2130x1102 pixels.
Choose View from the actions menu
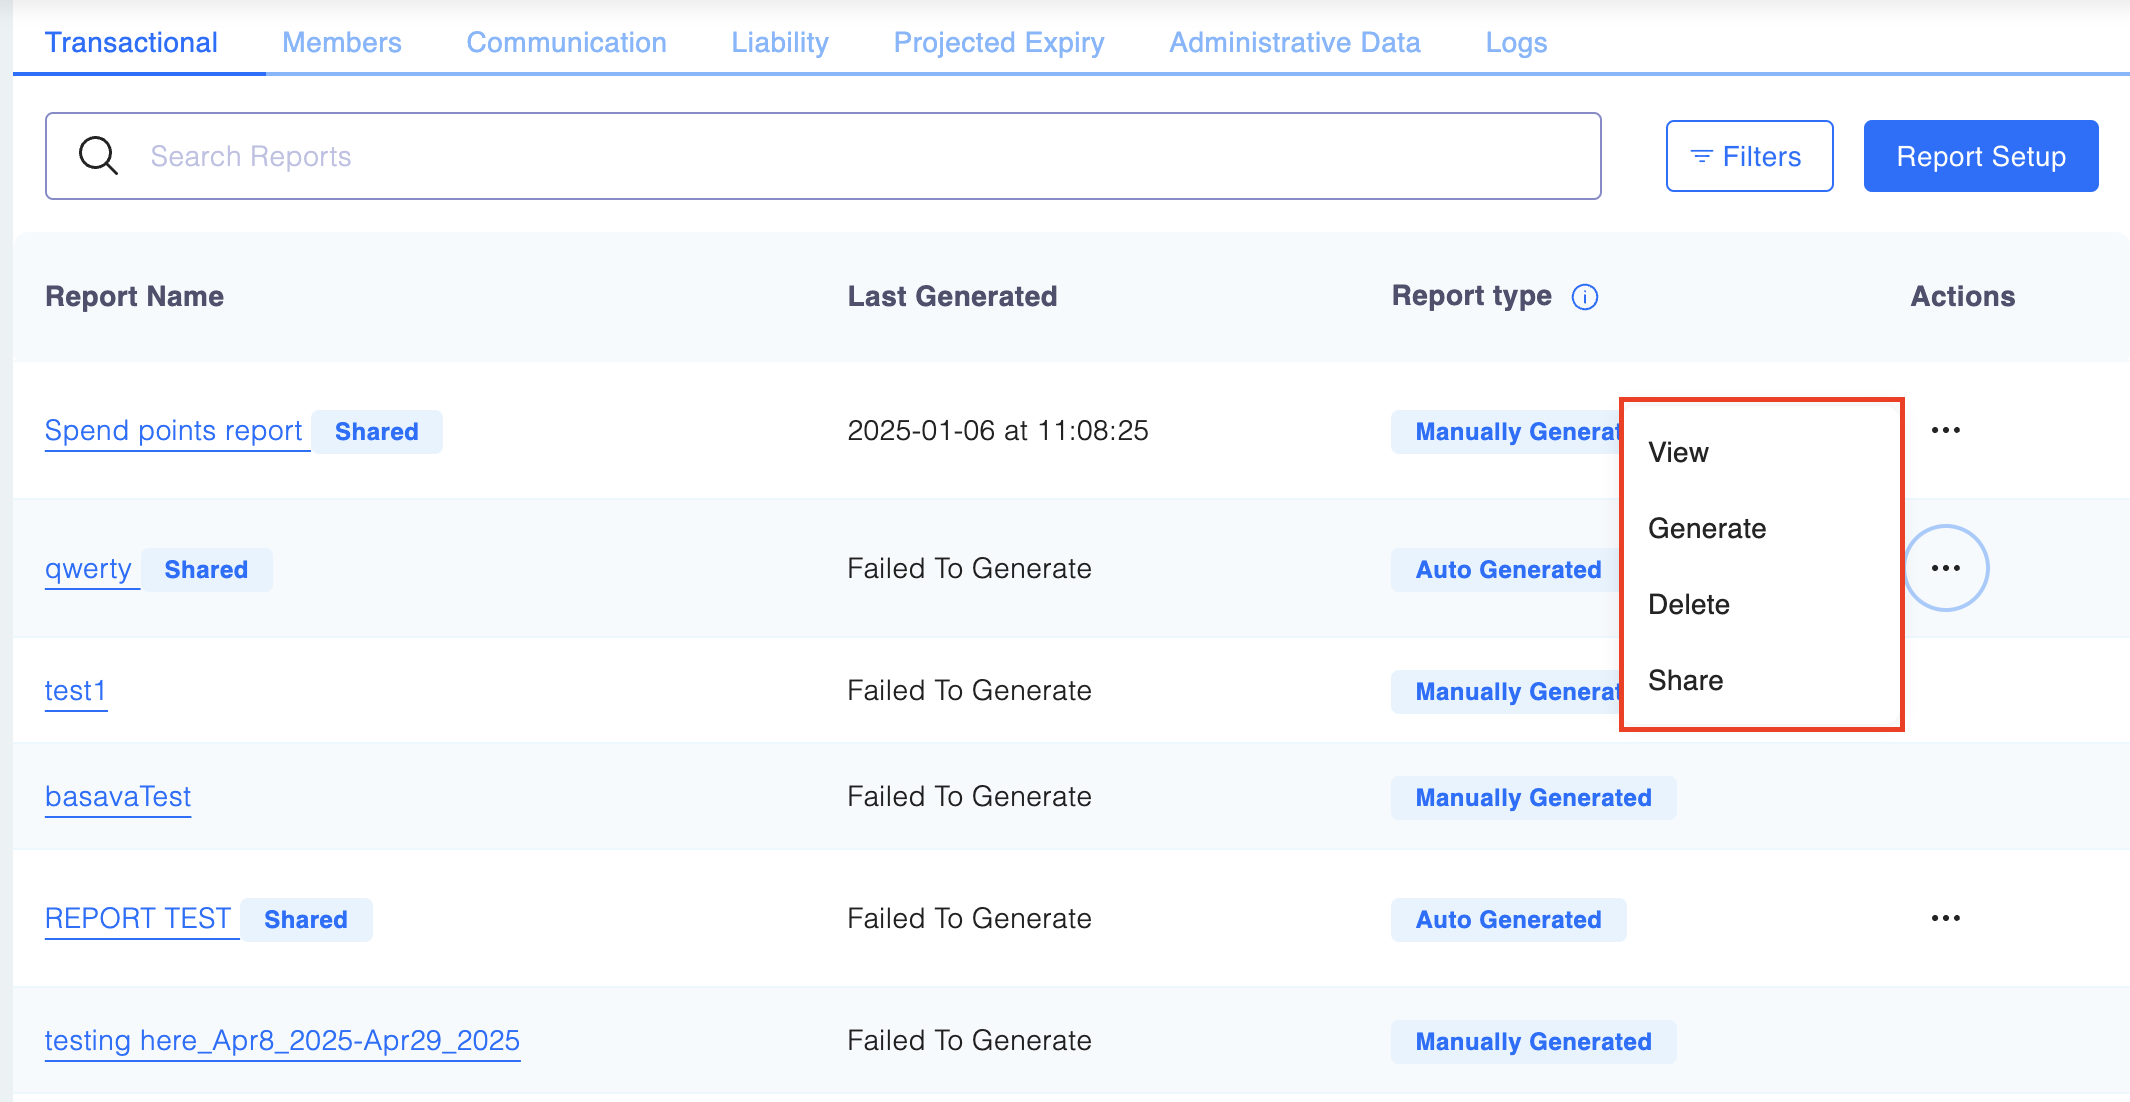(1678, 453)
